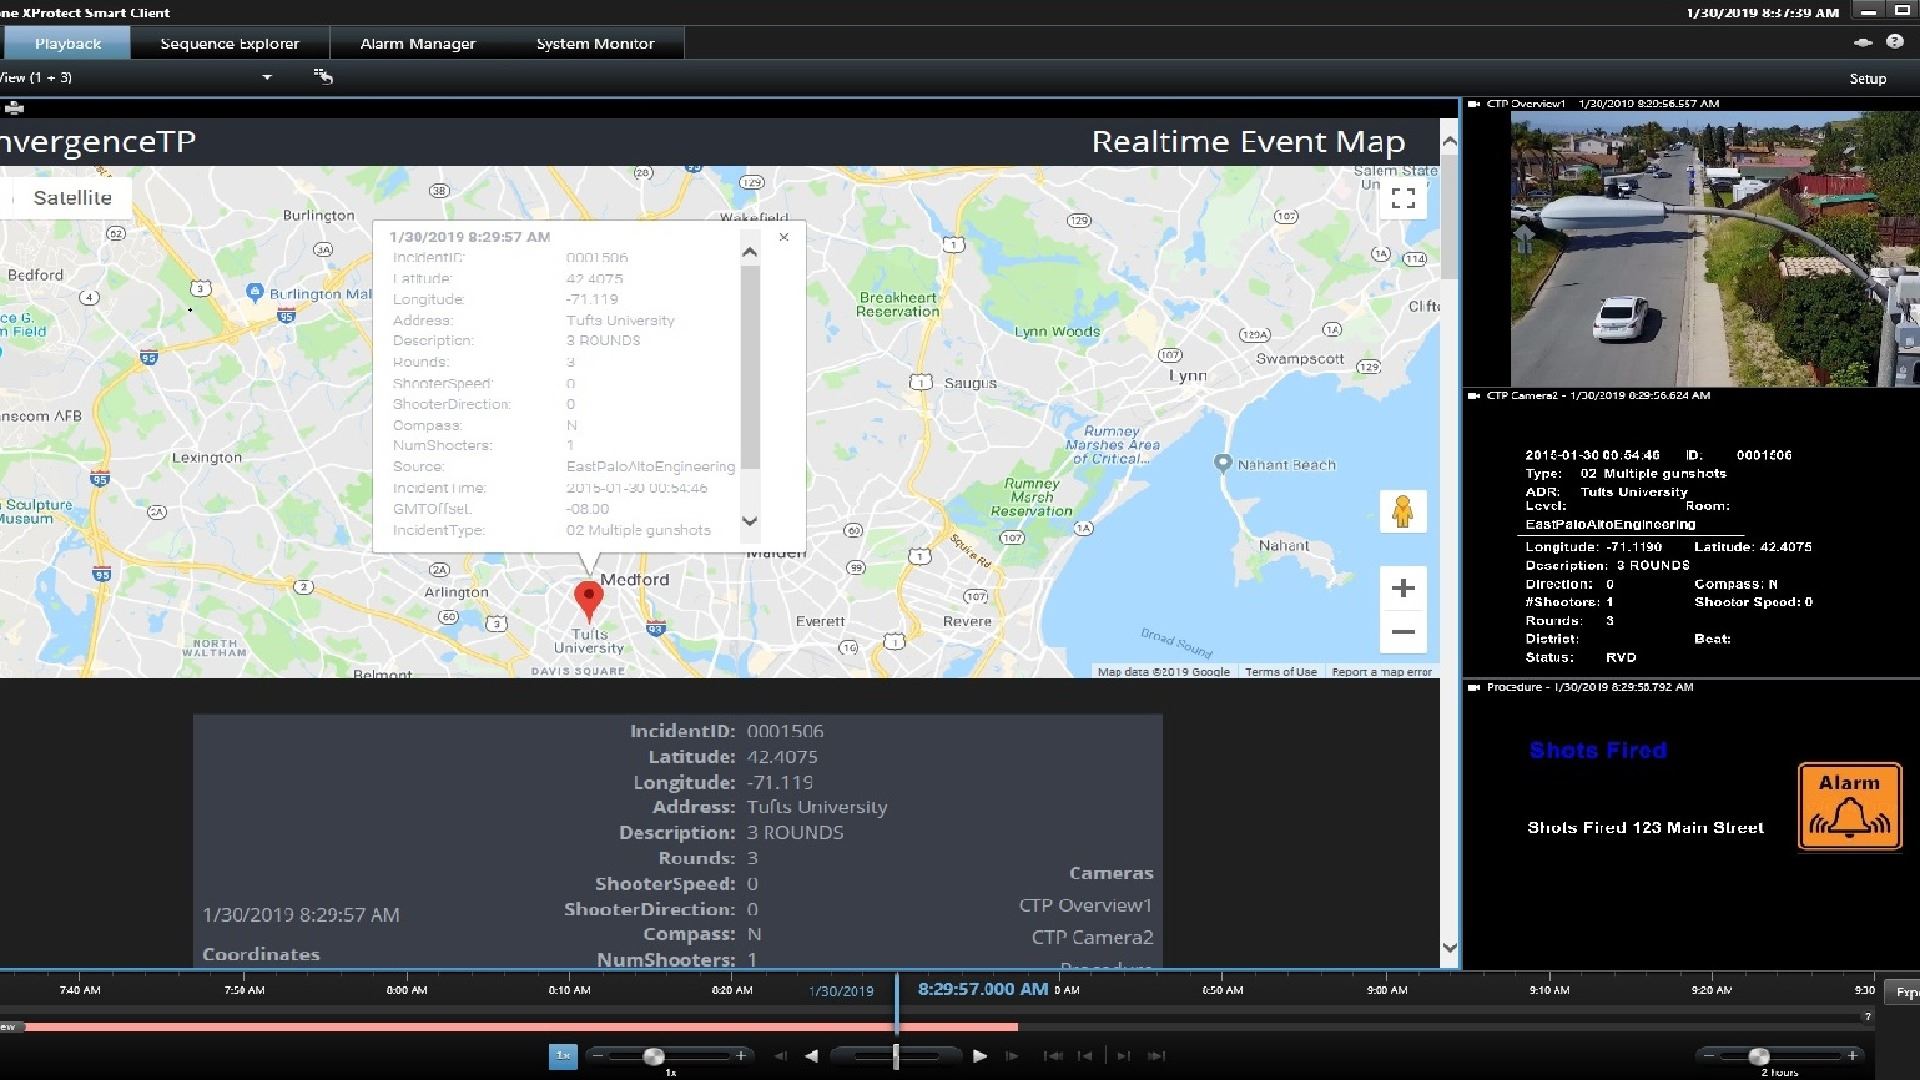Step to the next frame
This screenshot has width=1920, height=1080.
click(1012, 1056)
